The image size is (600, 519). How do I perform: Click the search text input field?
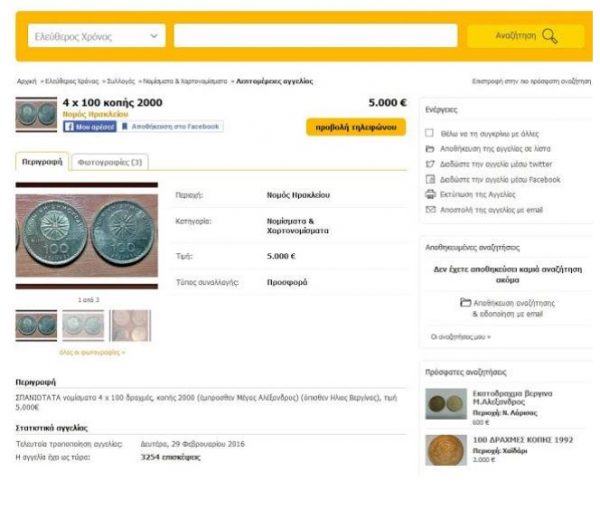pos(316,36)
